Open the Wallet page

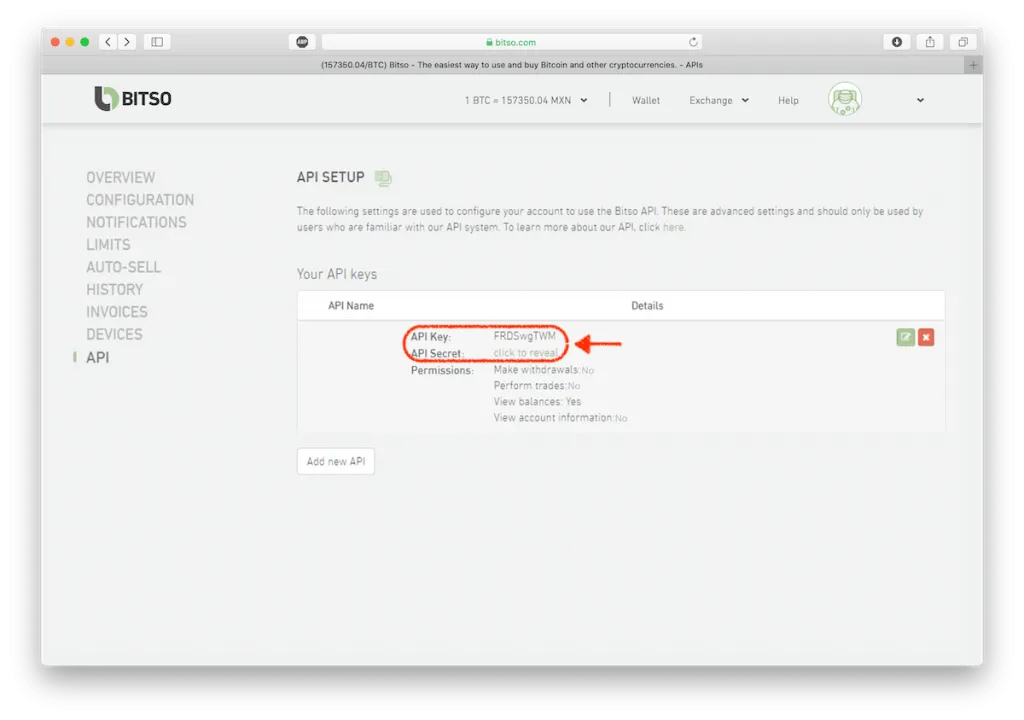646,100
